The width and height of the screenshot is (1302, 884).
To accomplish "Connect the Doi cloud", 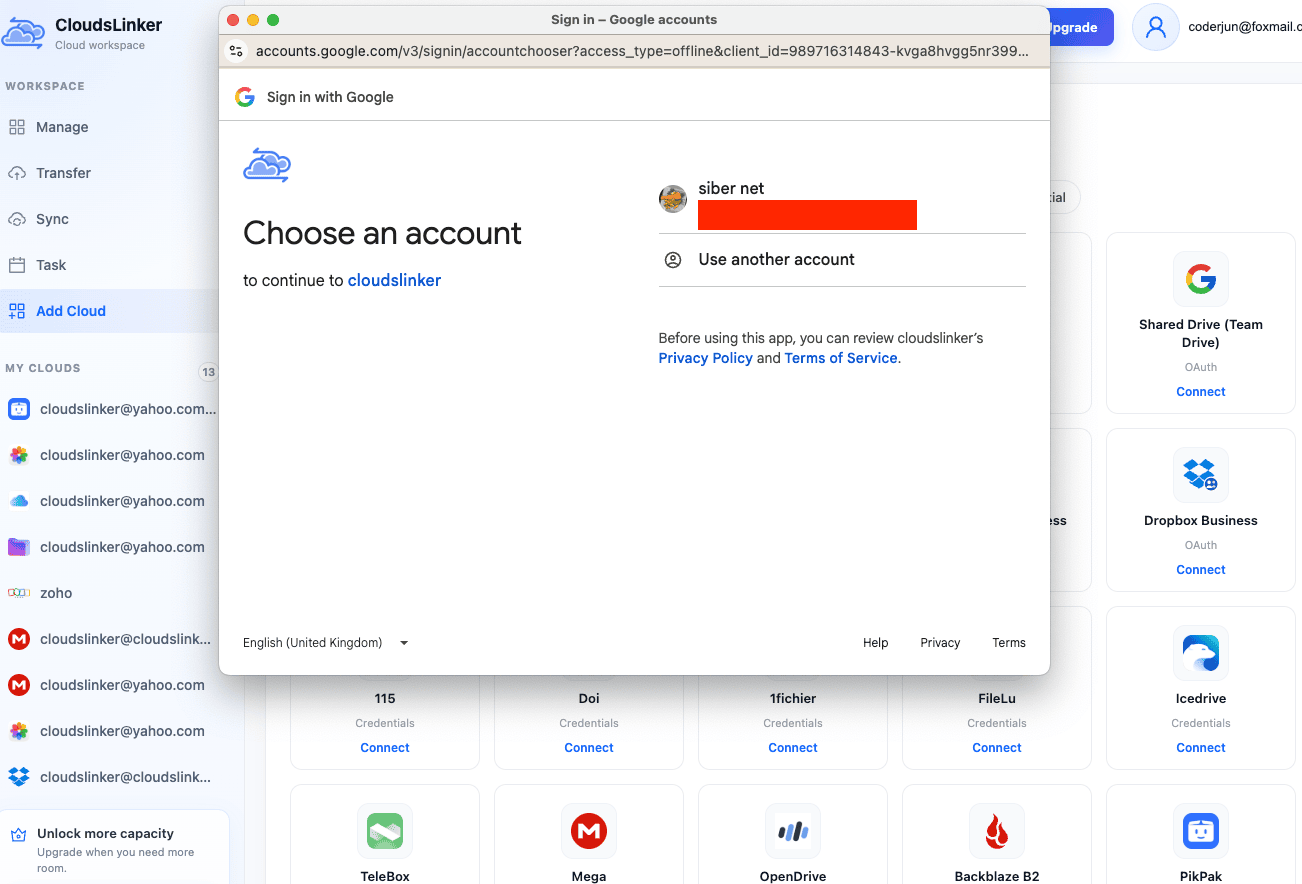I will pos(589,748).
